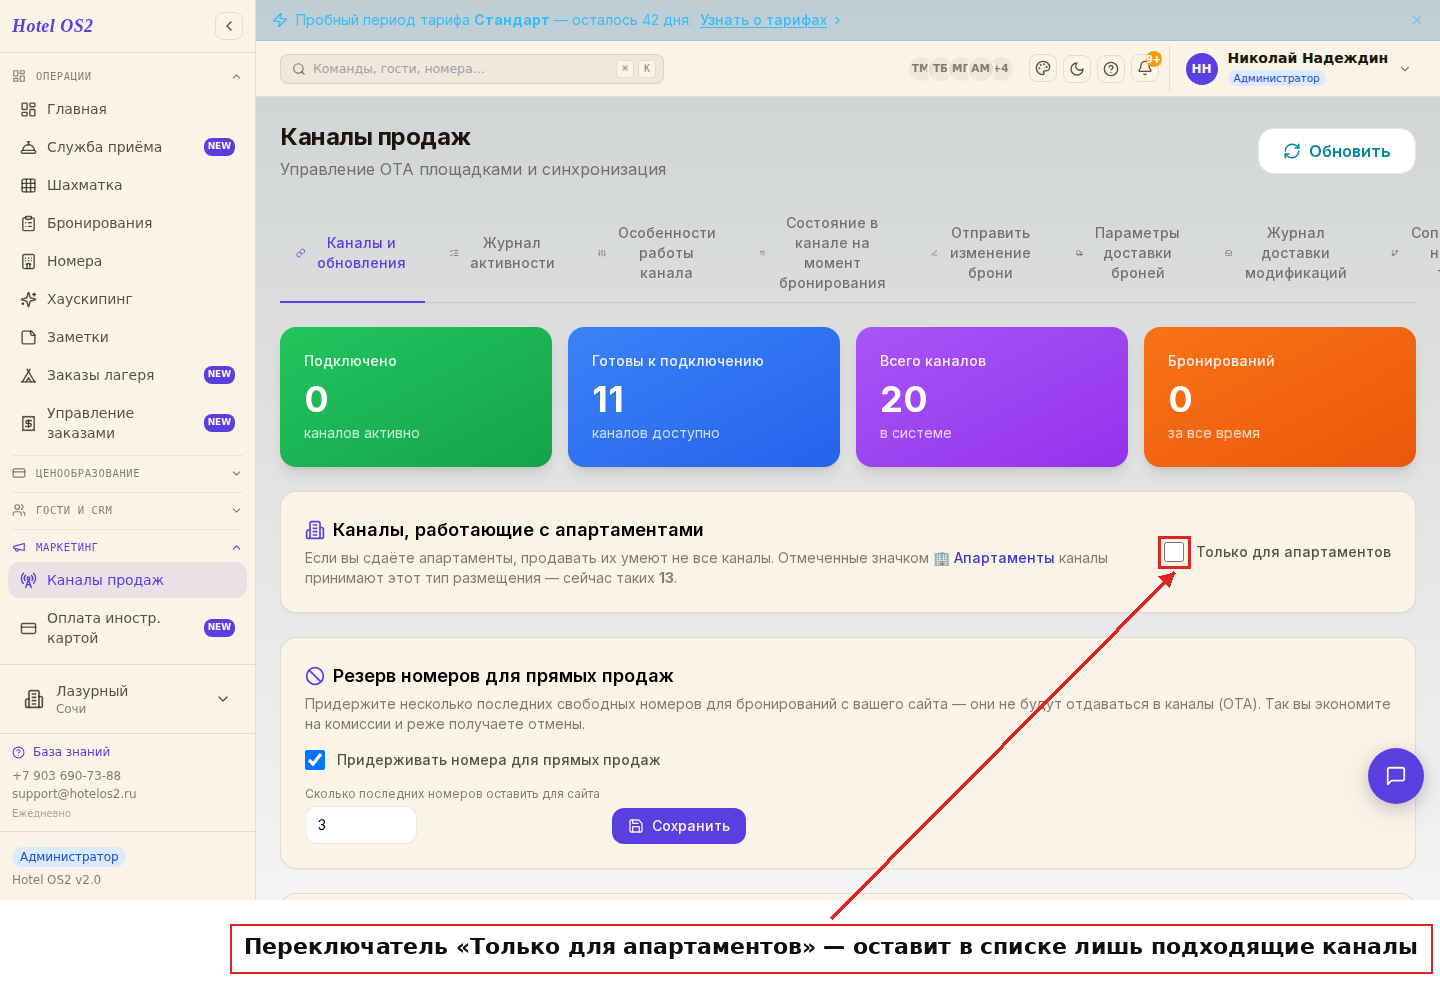Image resolution: width=1440 pixels, height=997 pixels.
Task: Open the Николай Надеждин user menu
Action: (x=1300, y=69)
